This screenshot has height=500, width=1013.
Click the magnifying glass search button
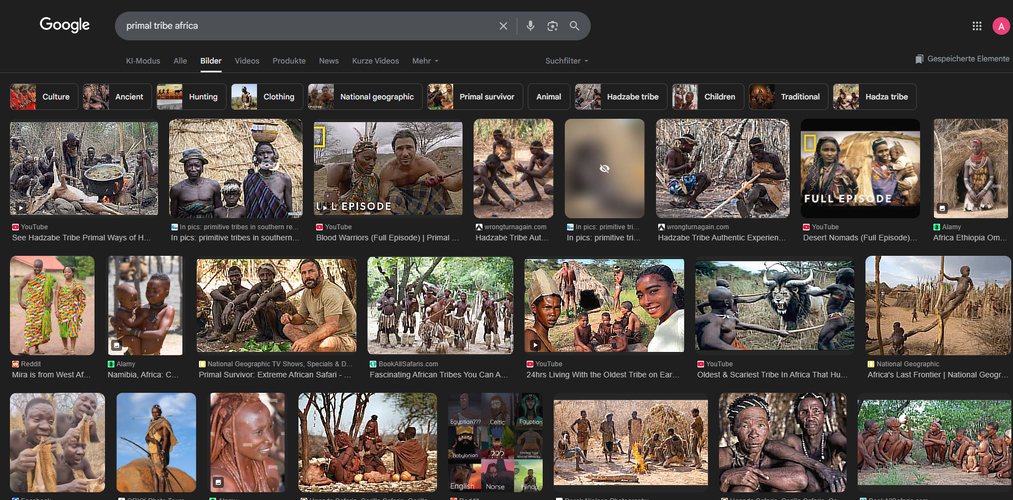(x=574, y=26)
